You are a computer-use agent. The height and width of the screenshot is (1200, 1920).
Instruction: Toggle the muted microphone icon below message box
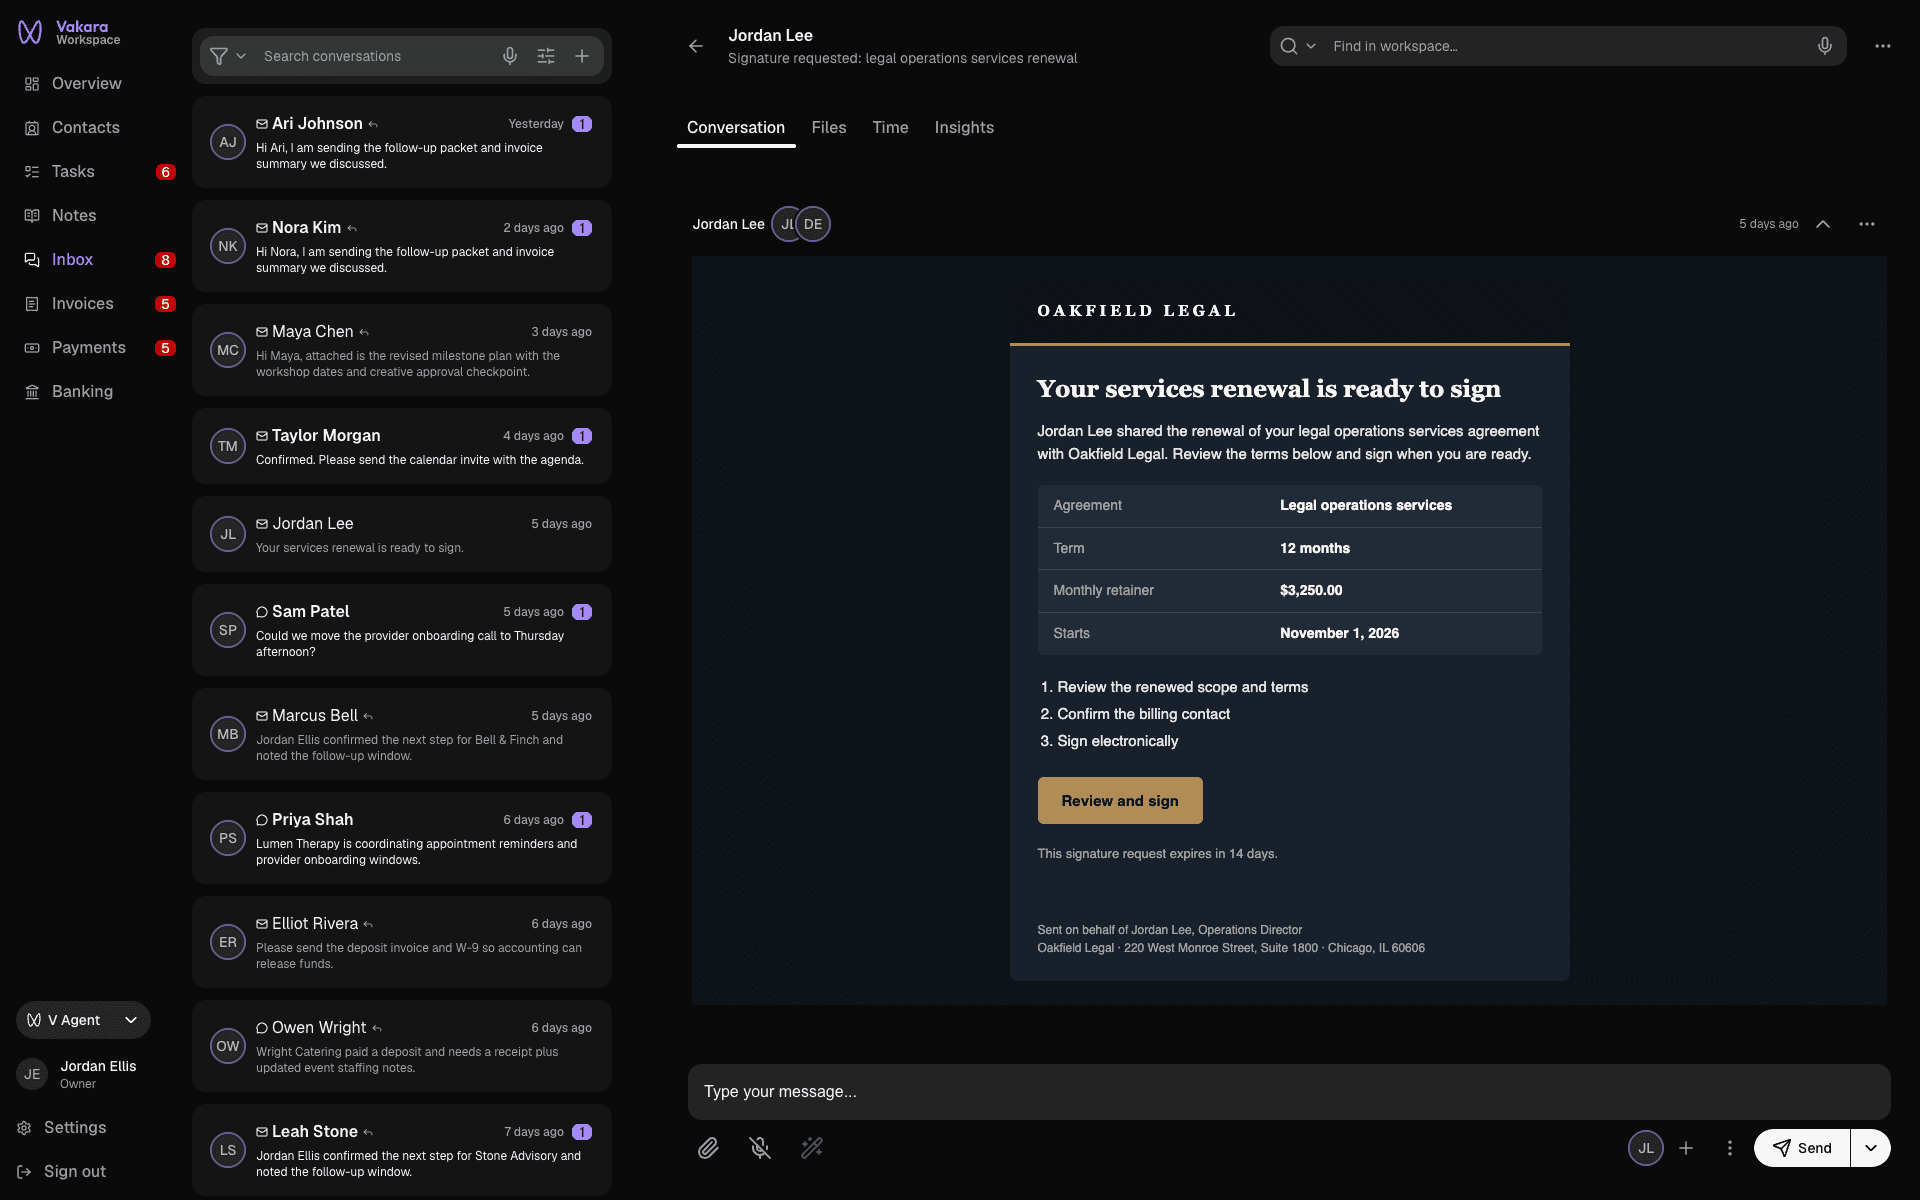point(760,1148)
